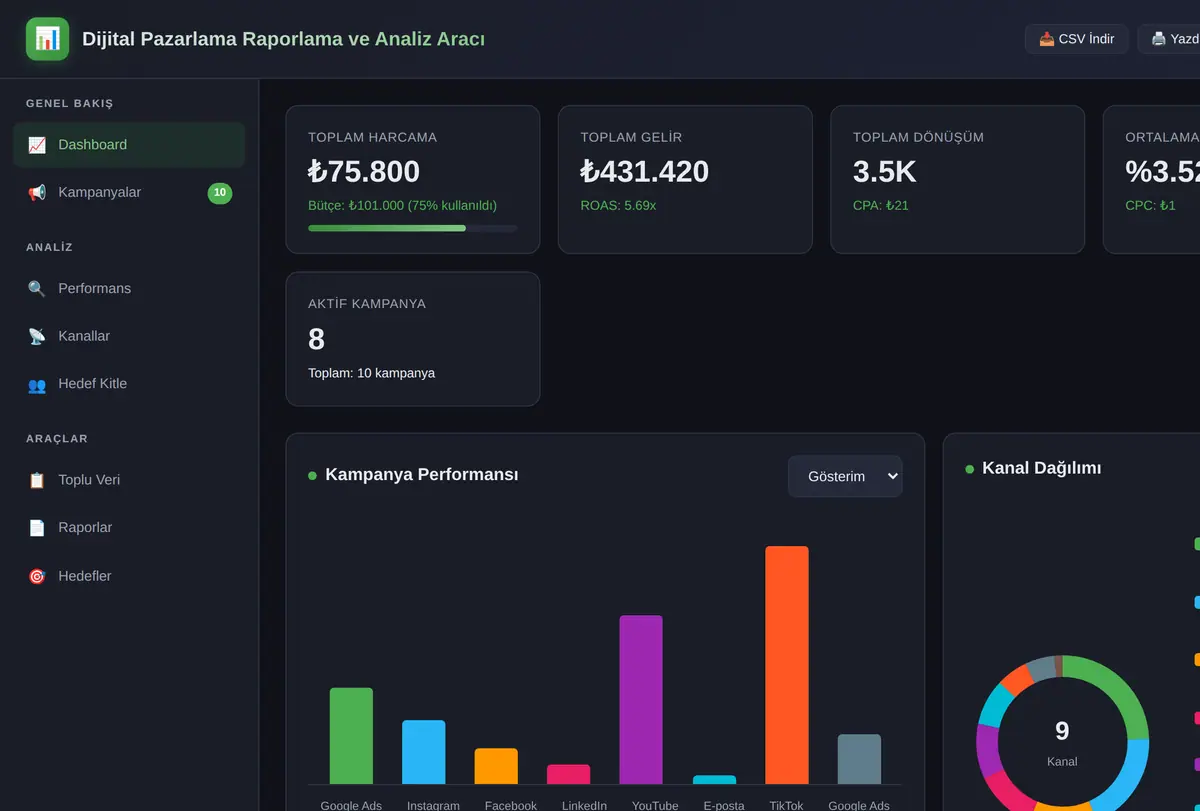Expand the Gösterim metric dropdown

(845, 476)
